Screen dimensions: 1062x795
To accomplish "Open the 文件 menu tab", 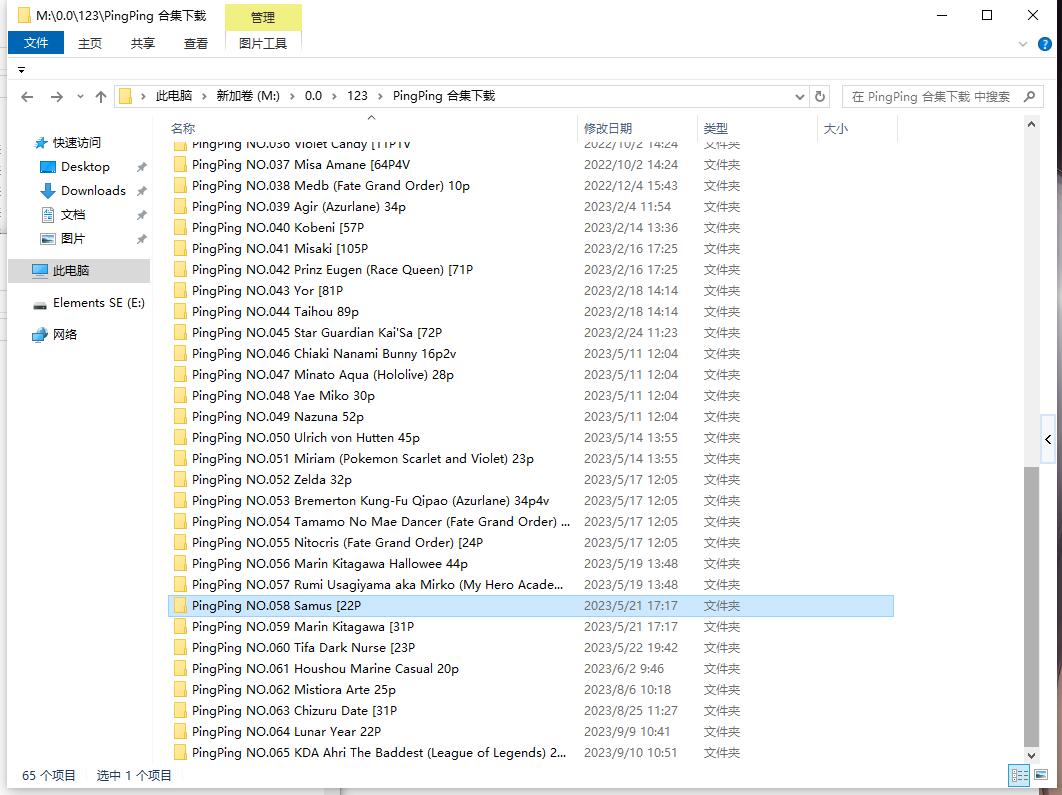I will [36, 43].
